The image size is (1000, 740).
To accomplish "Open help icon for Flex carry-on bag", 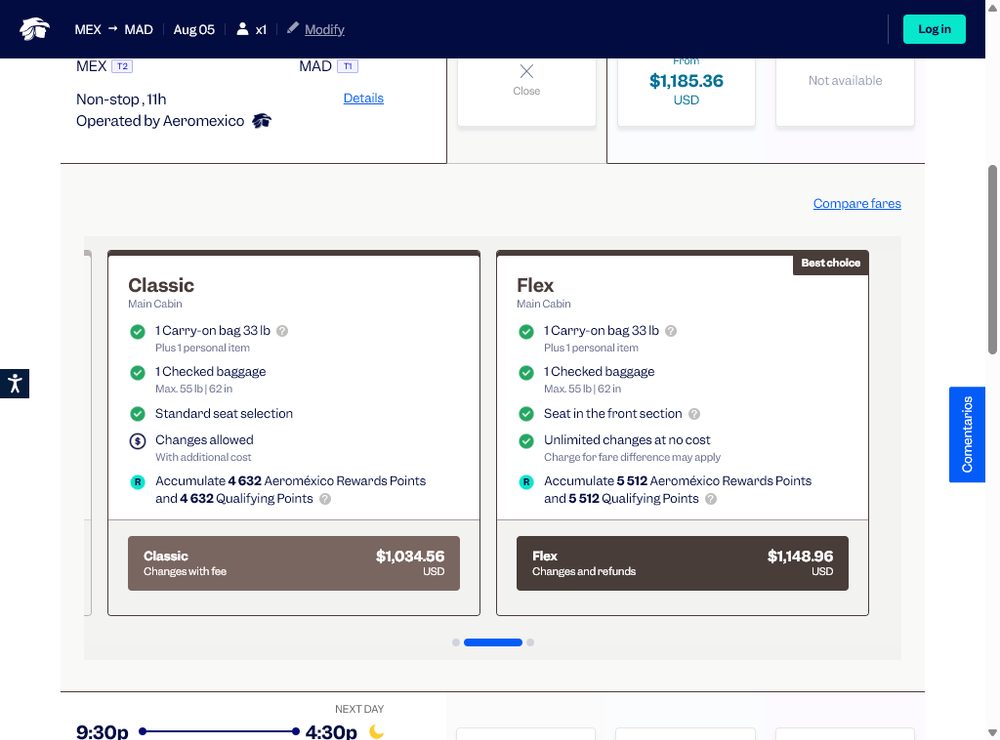I will (x=671, y=331).
